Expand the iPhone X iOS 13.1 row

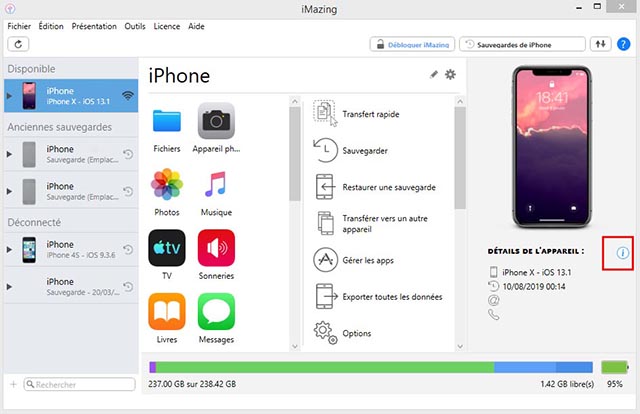click(9, 96)
